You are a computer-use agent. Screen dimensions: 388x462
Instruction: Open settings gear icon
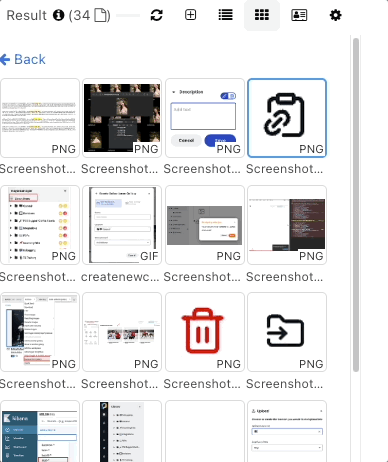point(335,15)
